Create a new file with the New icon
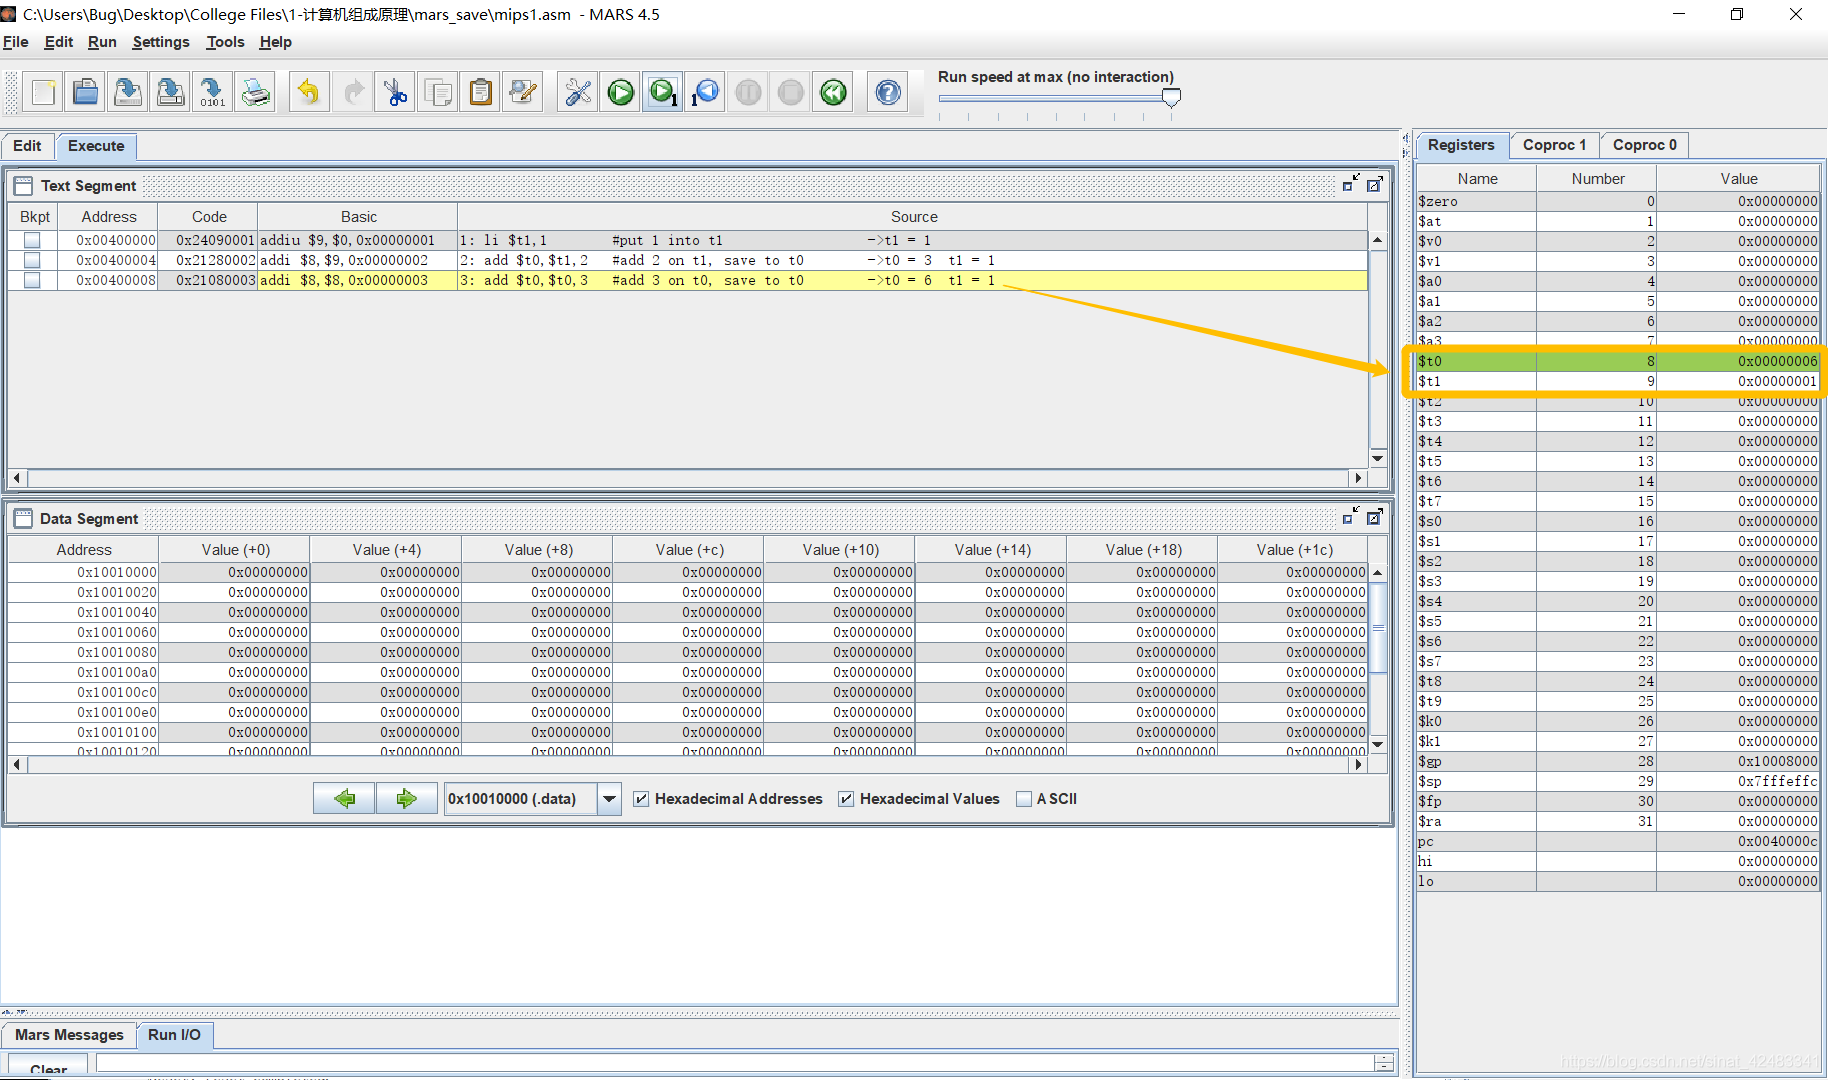Screen dimensions: 1828x1080 (x=43, y=93)
